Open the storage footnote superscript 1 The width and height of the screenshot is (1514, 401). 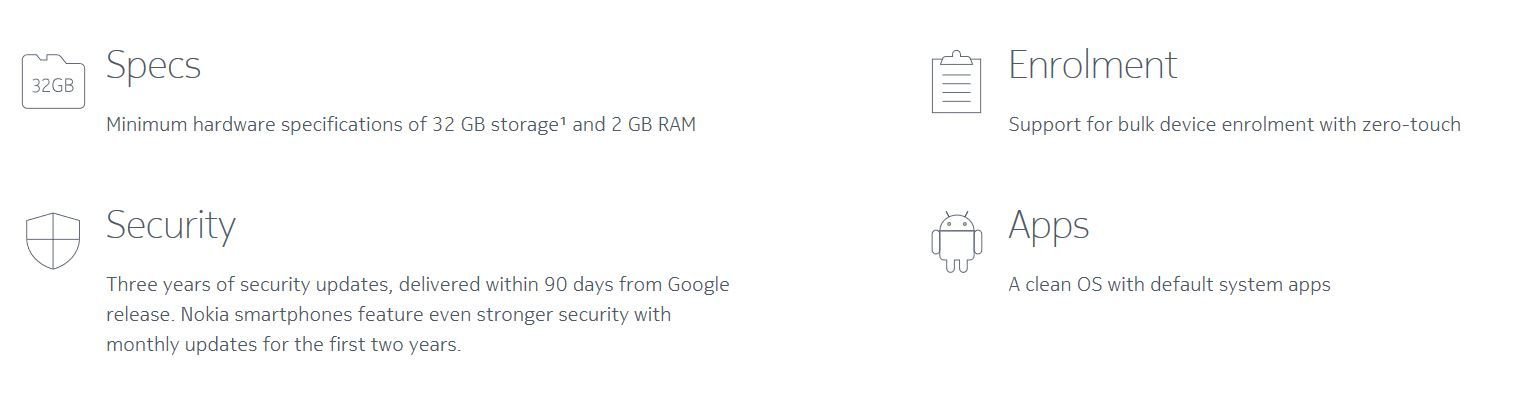[563, 121]
